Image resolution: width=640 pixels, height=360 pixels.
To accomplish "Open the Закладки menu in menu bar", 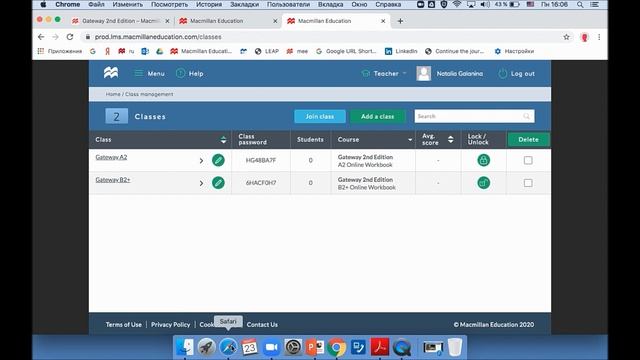I will click(x=244, y=4).
